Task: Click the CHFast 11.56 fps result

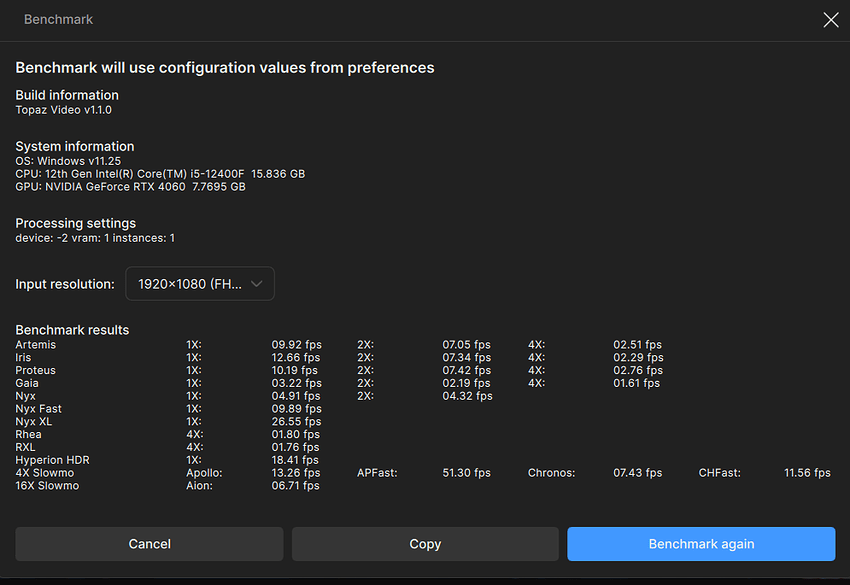Action: click(x=807, y=473)
